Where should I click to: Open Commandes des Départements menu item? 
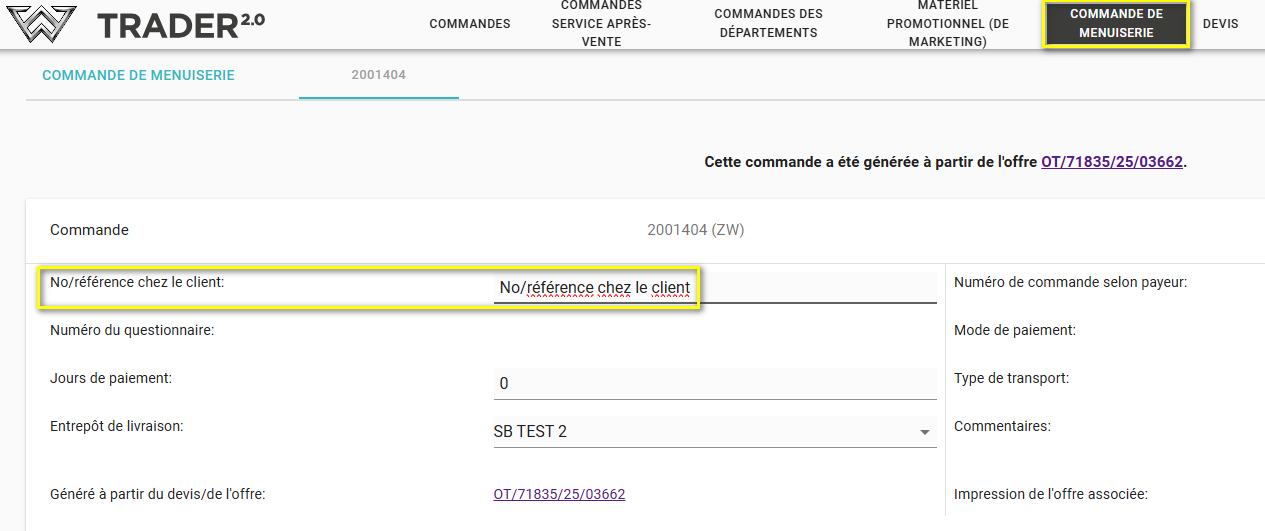coord(768,24)
